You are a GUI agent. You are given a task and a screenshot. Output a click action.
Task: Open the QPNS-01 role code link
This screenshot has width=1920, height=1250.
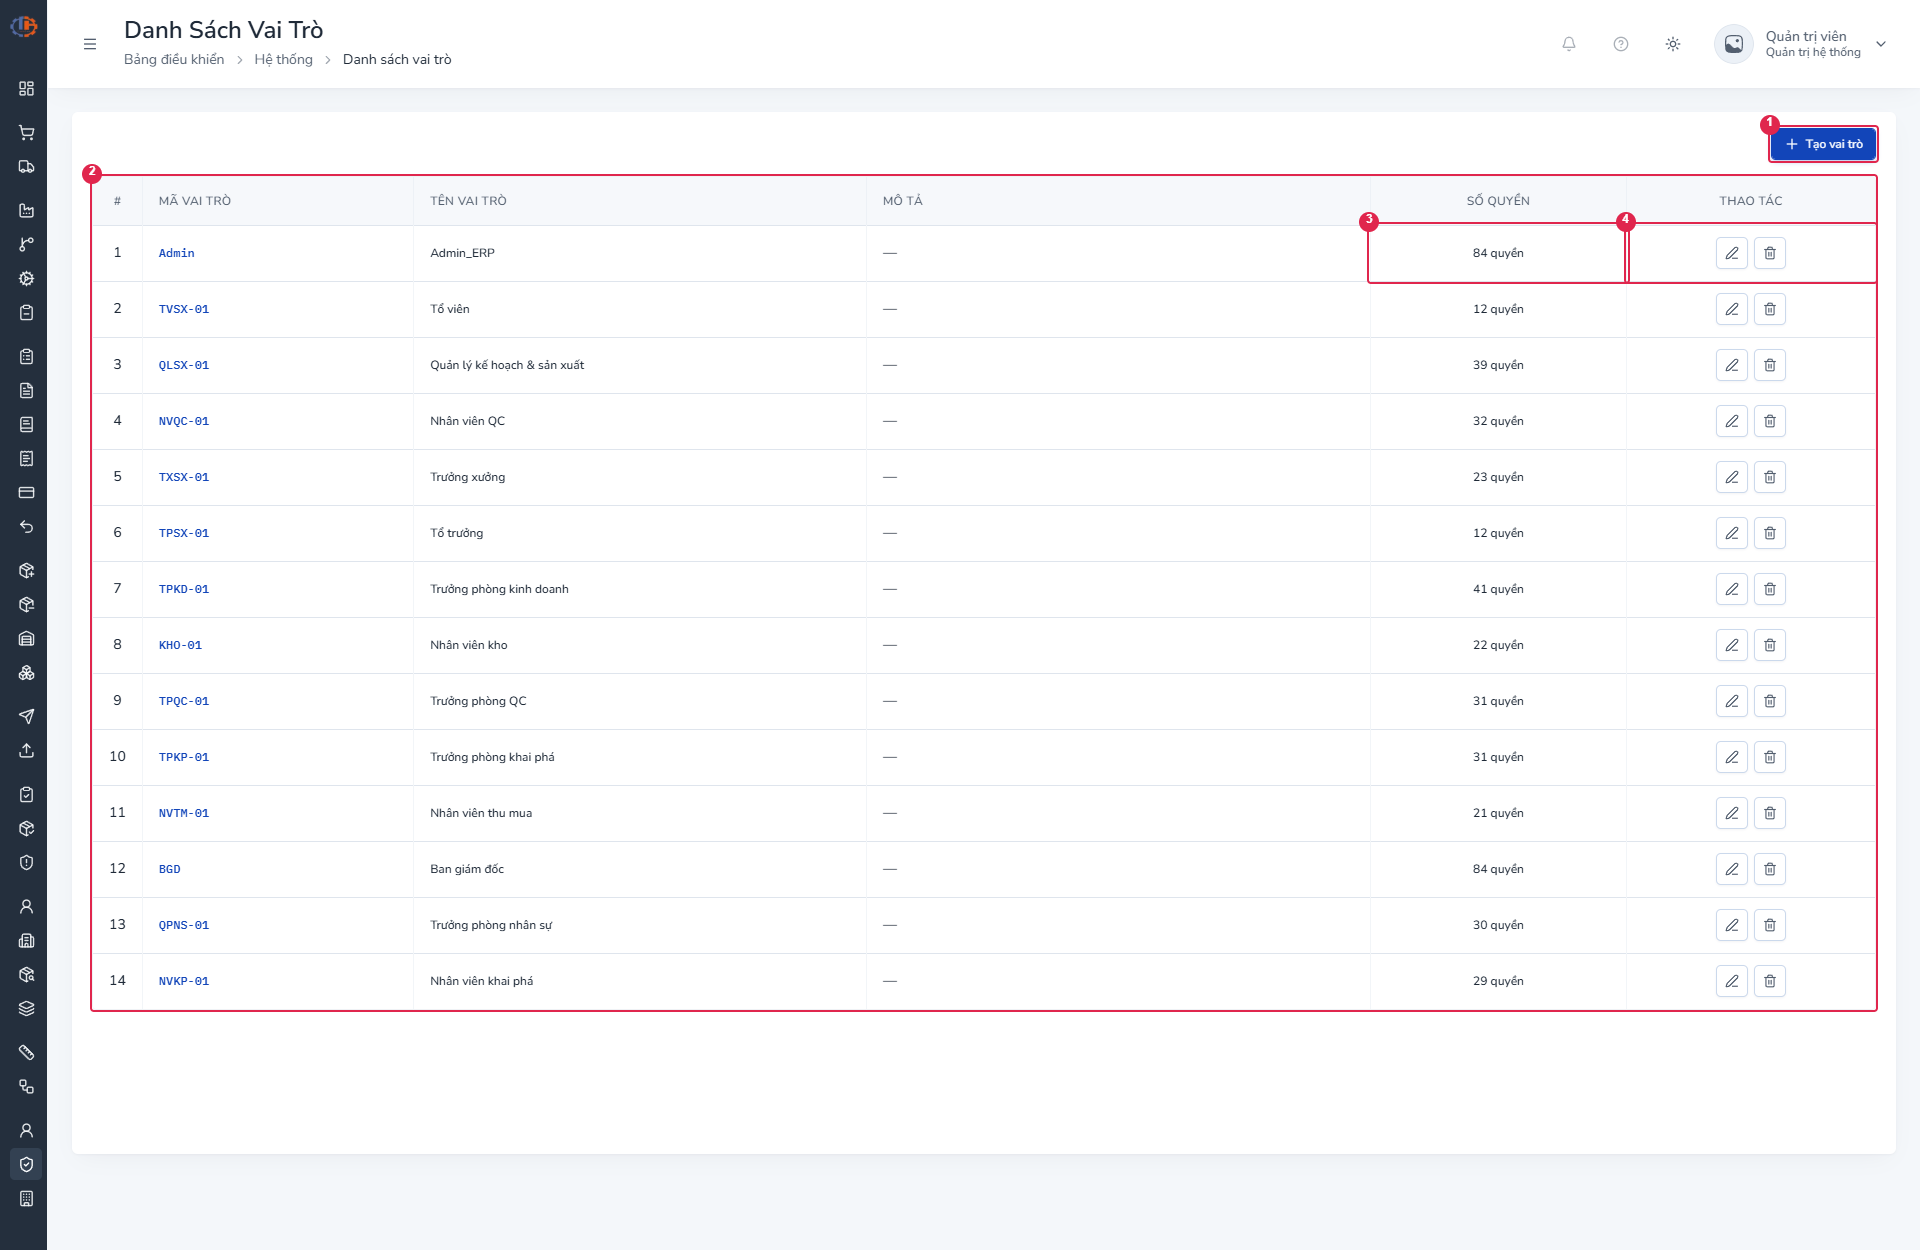click(184, 925)
